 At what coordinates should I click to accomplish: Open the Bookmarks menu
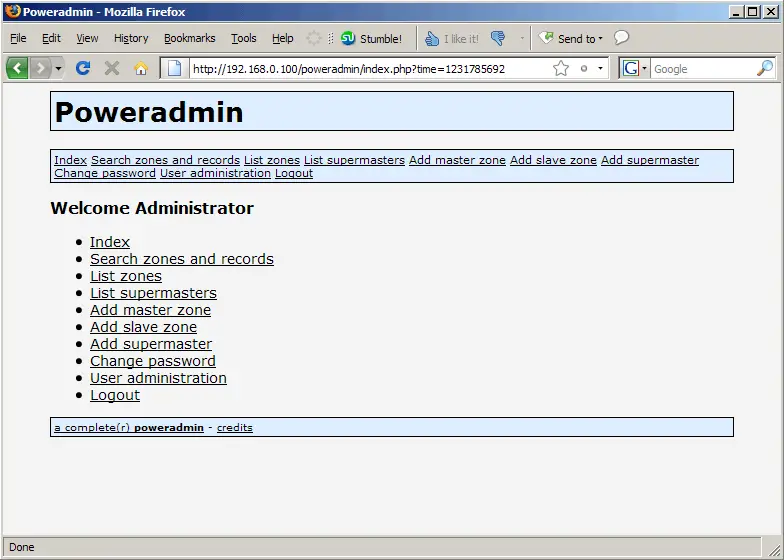click(x=190, y=38)
